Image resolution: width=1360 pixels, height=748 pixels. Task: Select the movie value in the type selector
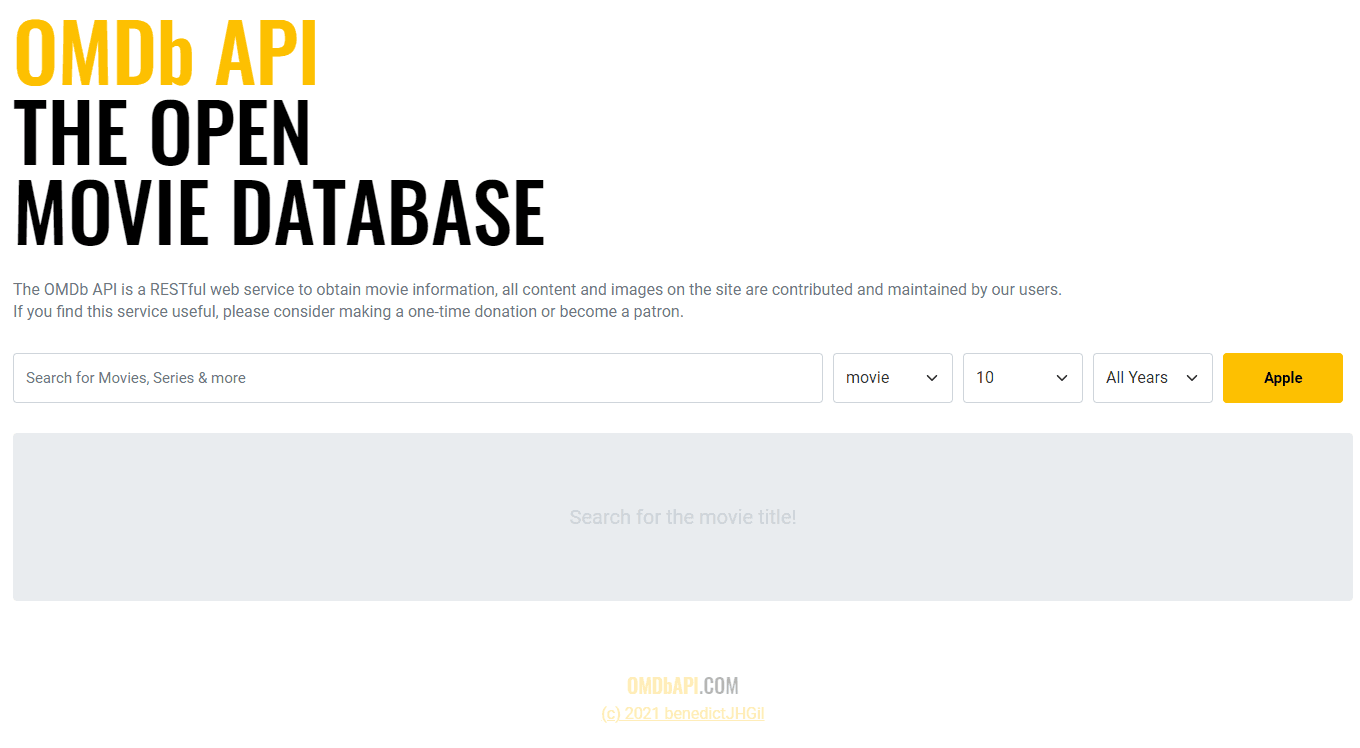(866, 377)
